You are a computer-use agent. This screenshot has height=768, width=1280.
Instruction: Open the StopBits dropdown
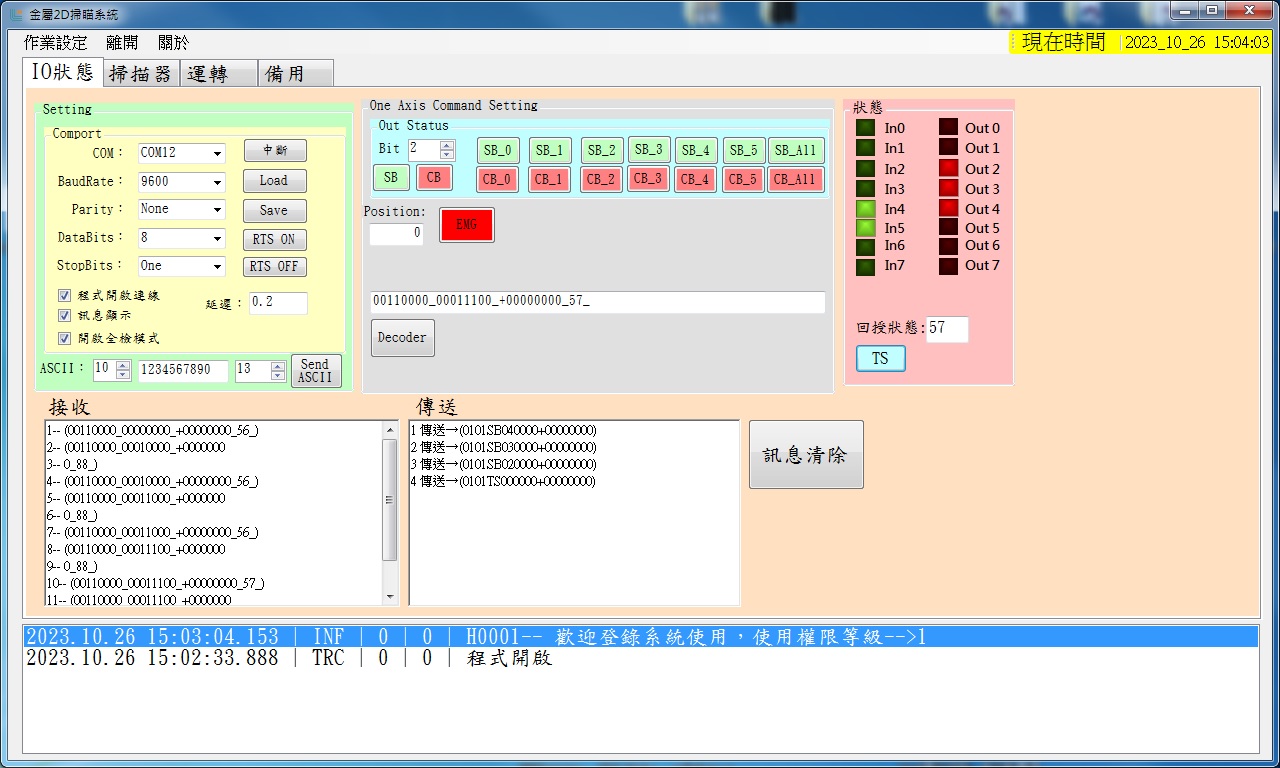[x=217, y=267]
